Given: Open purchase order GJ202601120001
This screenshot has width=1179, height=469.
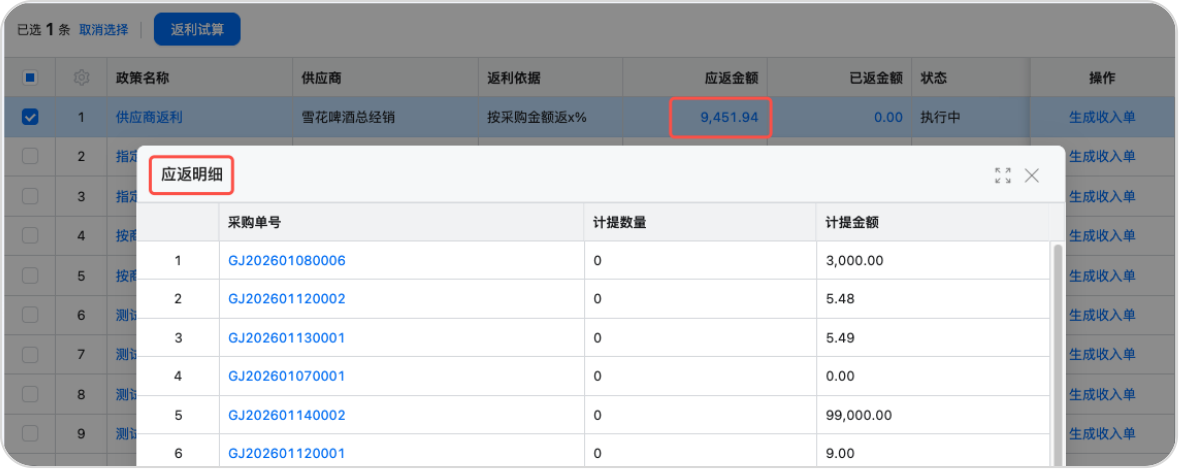Looking at the screenshot, I should [287, 453].
